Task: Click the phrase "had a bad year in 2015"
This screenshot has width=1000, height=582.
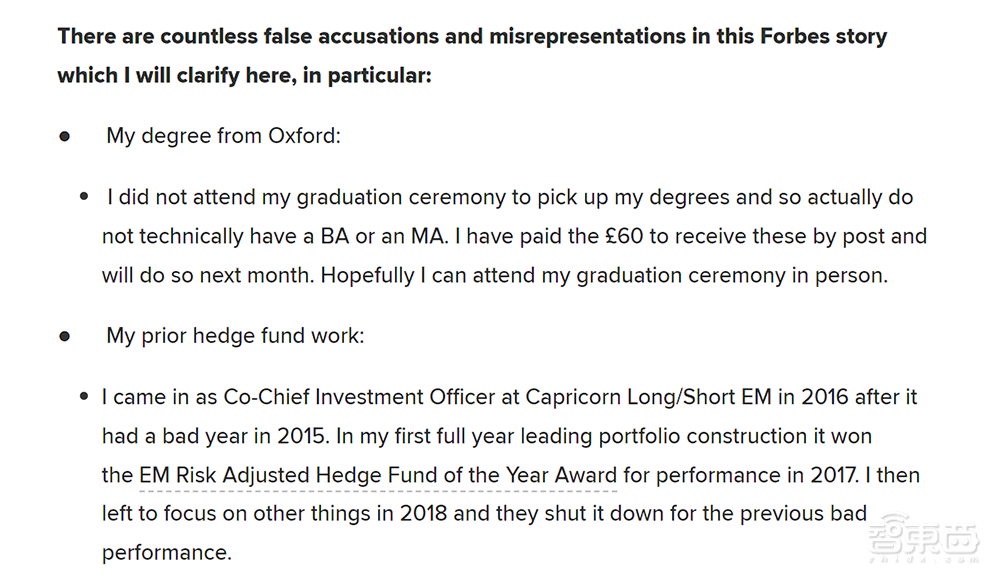Action: tap(214, 436)
